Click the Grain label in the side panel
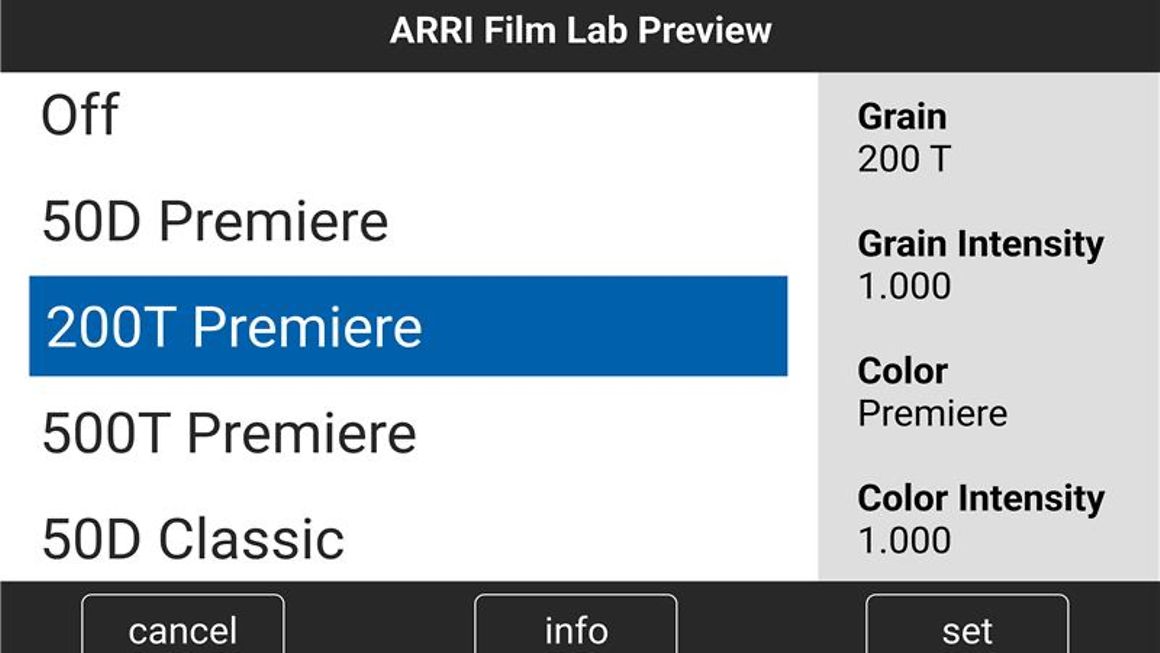The width and height of the screenshot is (1160, 653). coord(902,117)
